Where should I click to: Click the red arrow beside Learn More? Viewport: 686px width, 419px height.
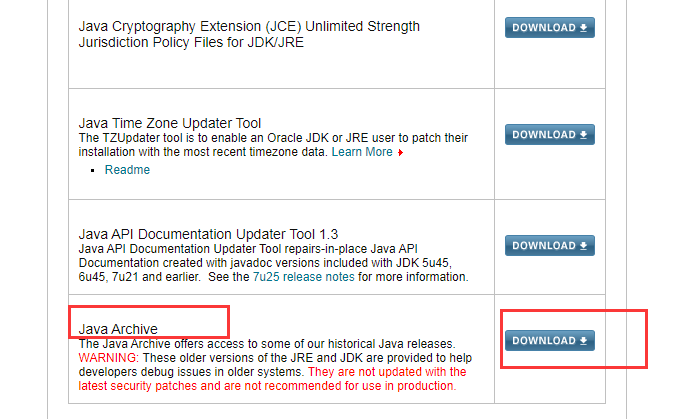click(x=401, y=153)
